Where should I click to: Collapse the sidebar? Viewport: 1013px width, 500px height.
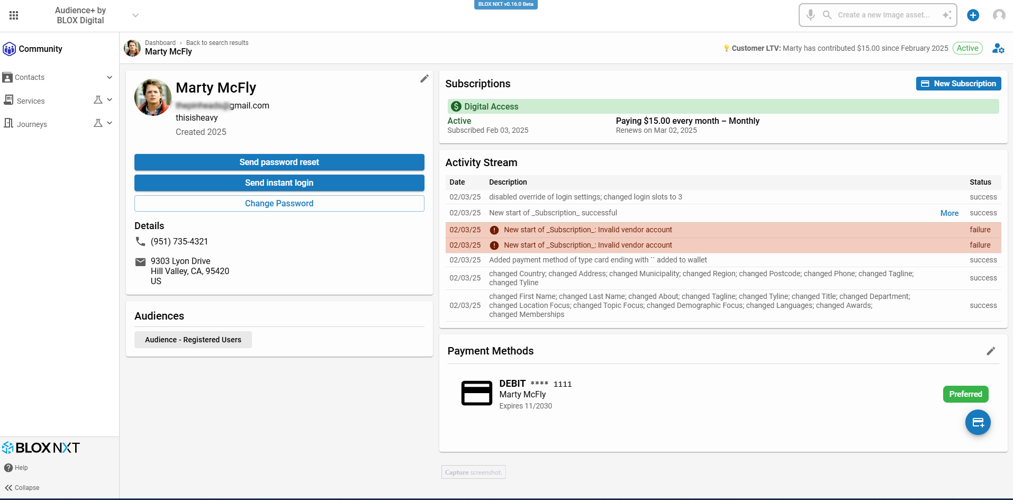(22, 488)
